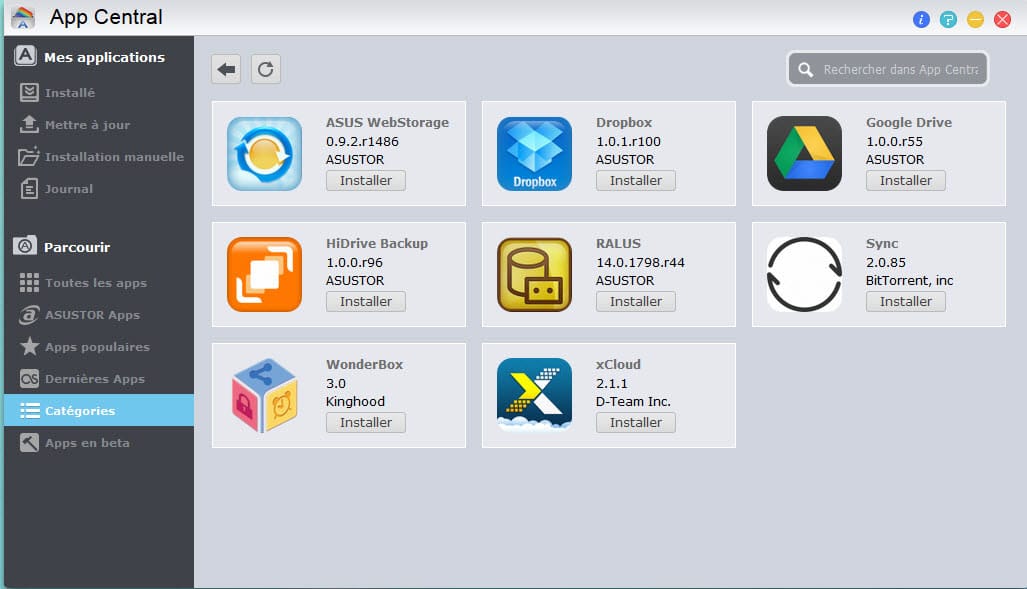Viewport: 1027px width, 589px height.
Task: Click the Mettre à jour upload icon
Action: coord(29,124)
